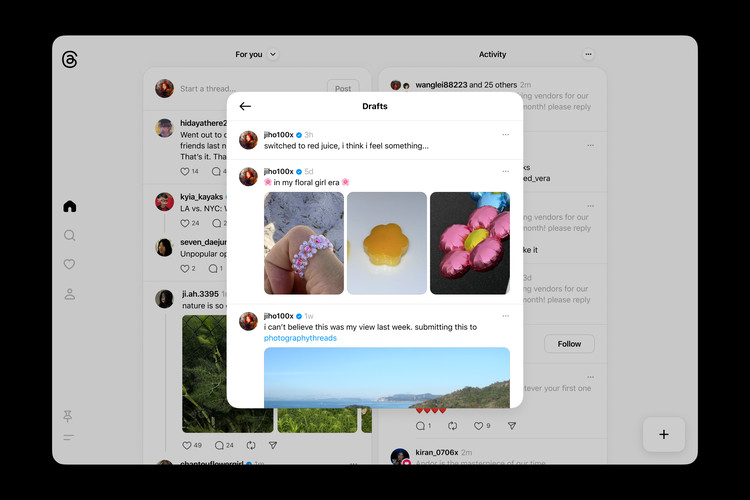Repost the ji.ah.3395 nature post
Image resolution: width=750 pixels, height=500 pixels.
(x=250, y=445)
